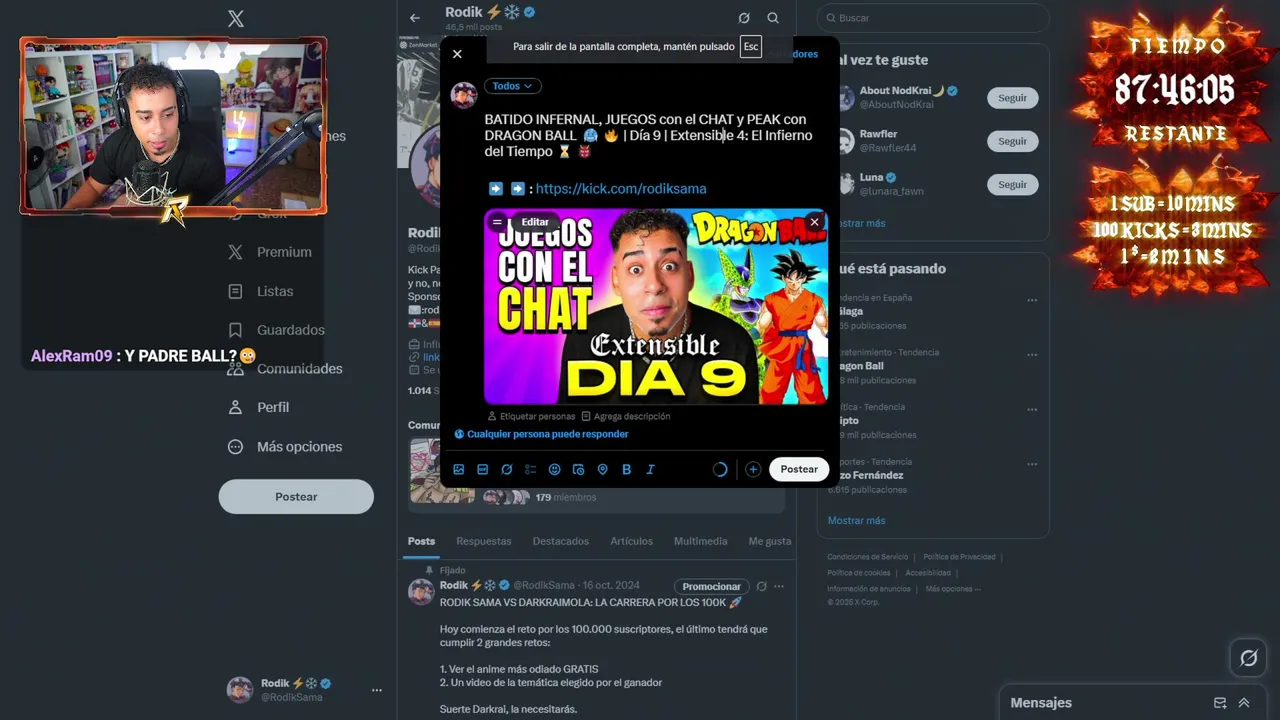
Task: Show more trends under Qué está pasando
Action: point(856,520)
